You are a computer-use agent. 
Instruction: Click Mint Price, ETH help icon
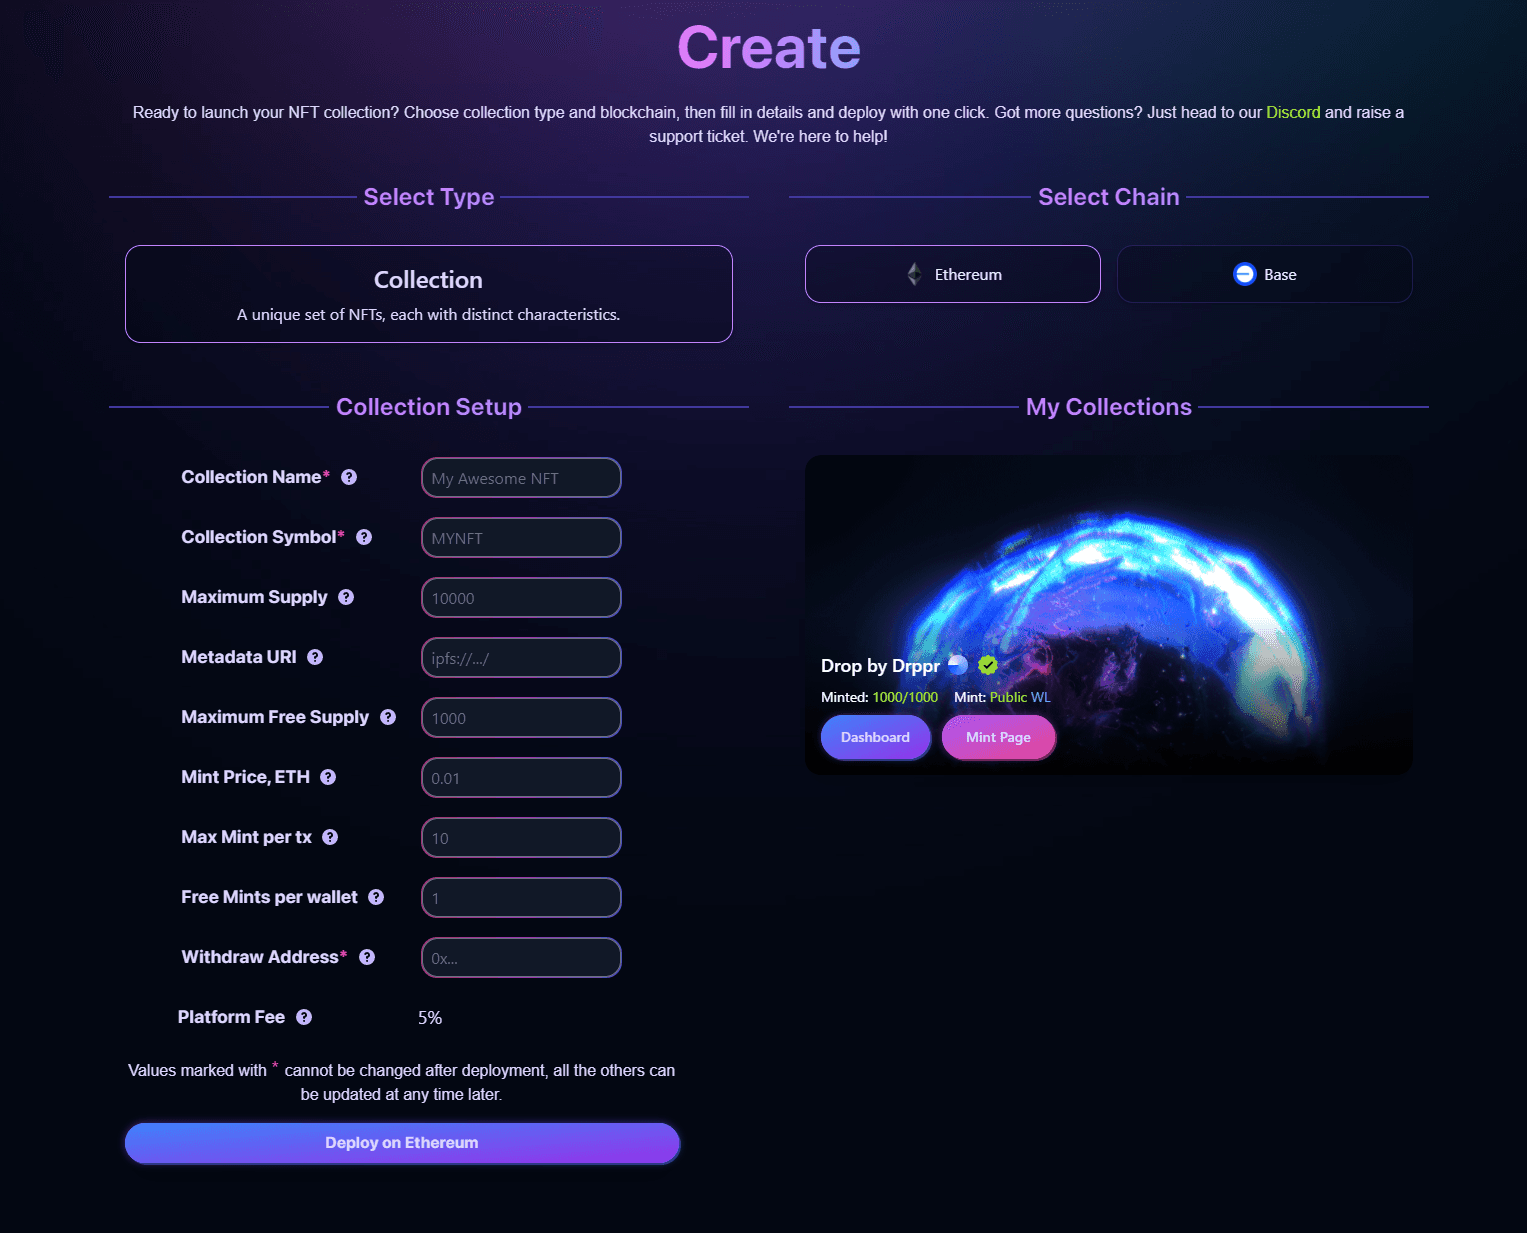coord(328,778)
